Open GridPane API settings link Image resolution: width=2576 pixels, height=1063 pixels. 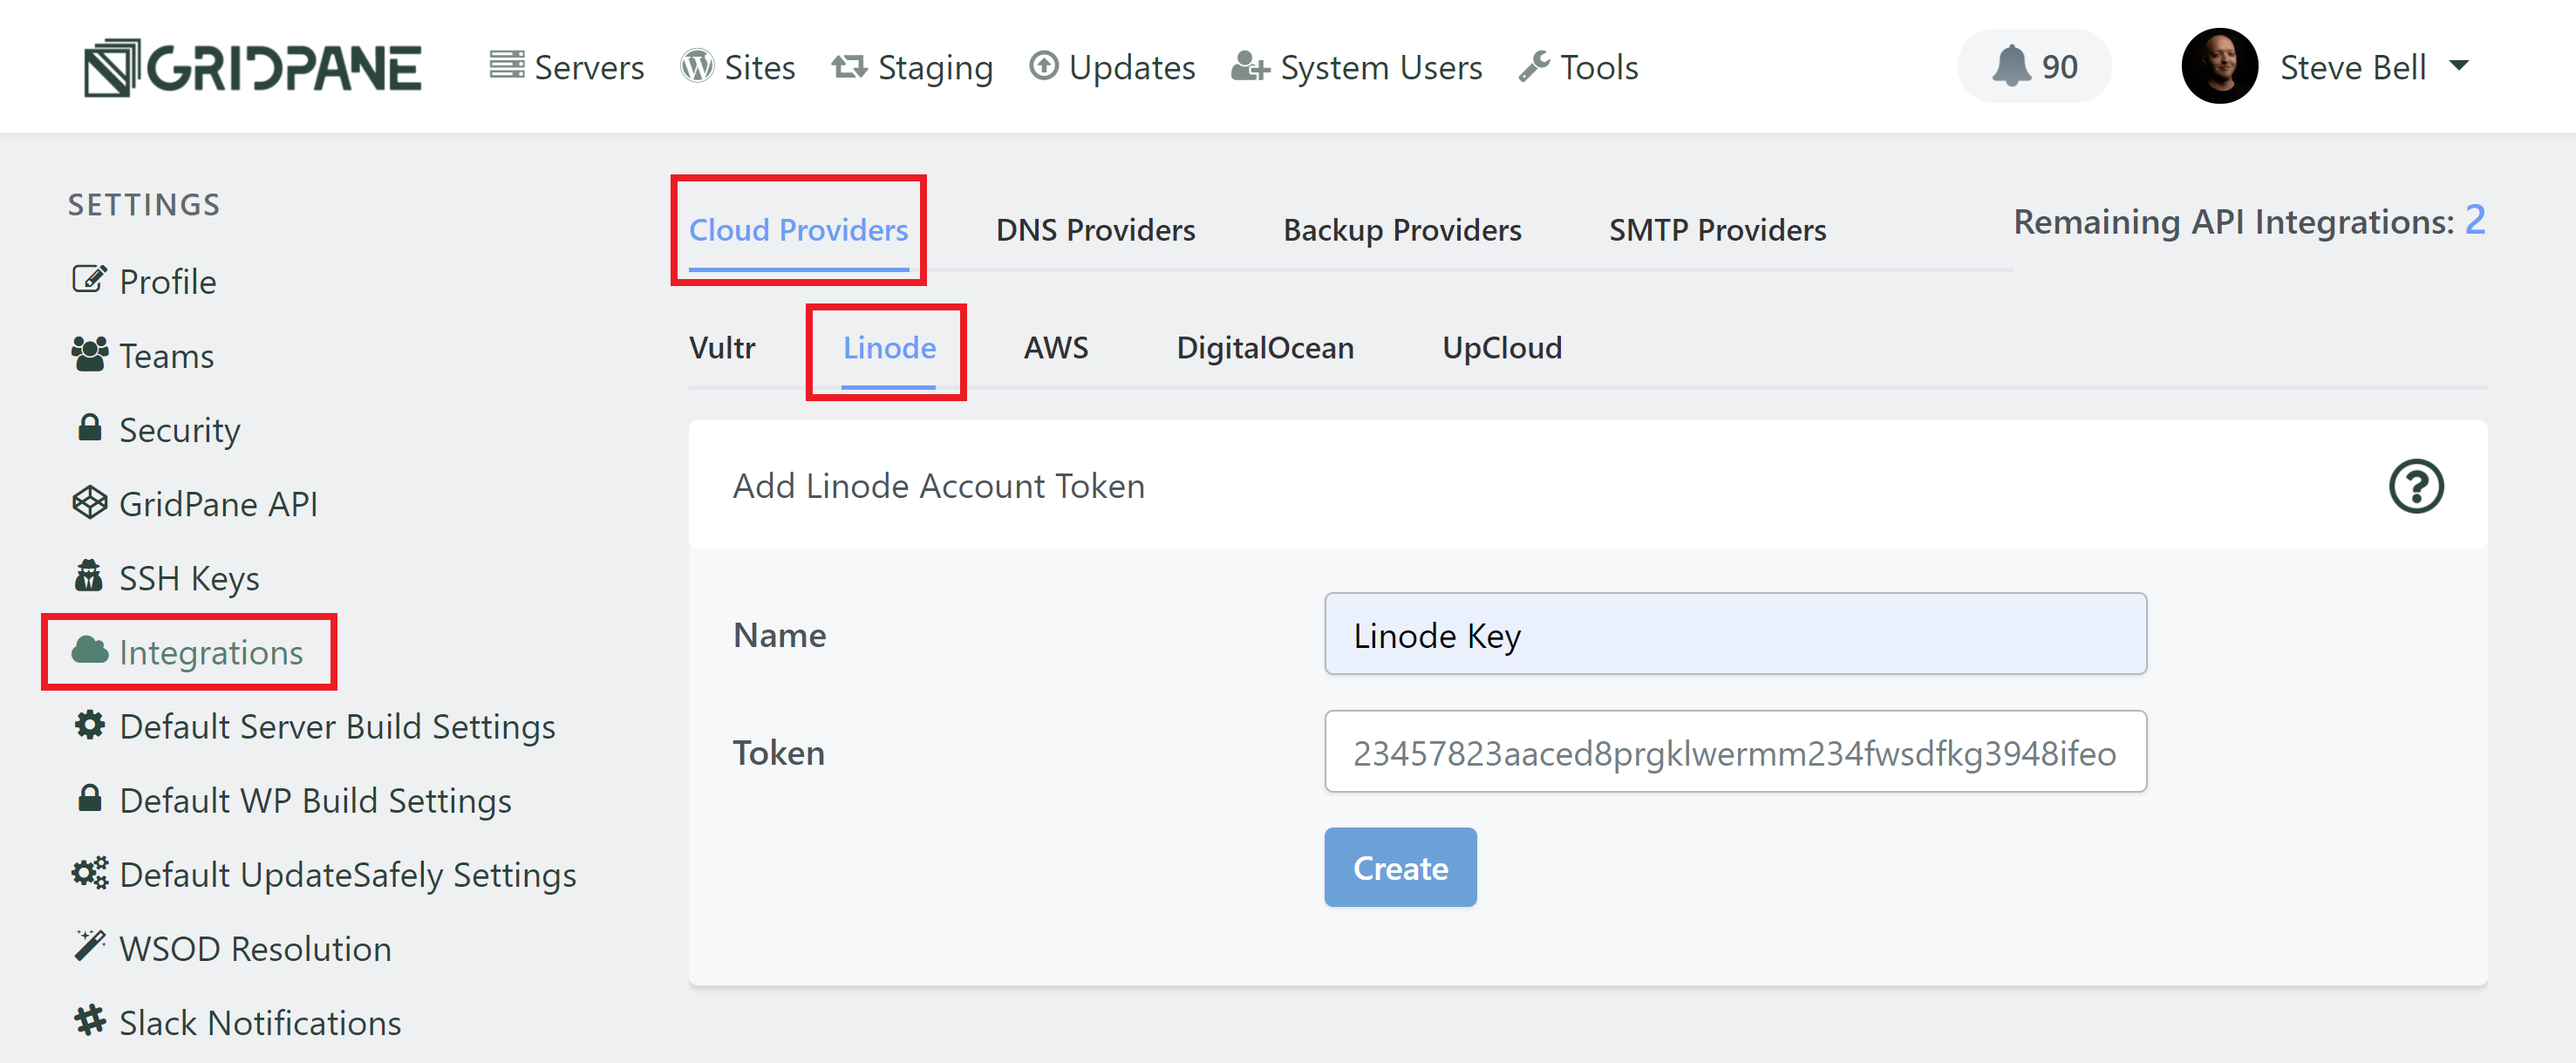click(195, 504)
